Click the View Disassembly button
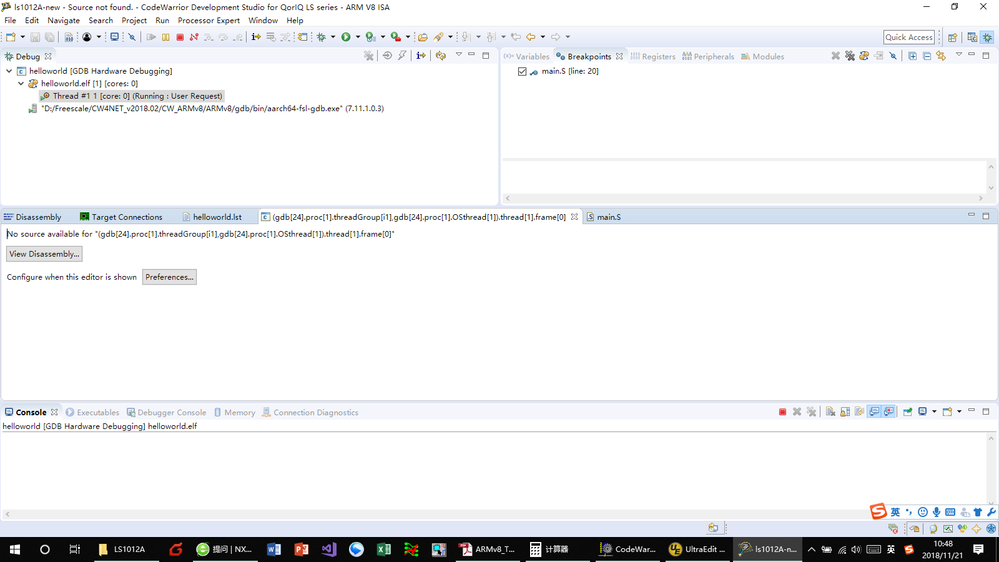999x562 pixels. (44, 254)
